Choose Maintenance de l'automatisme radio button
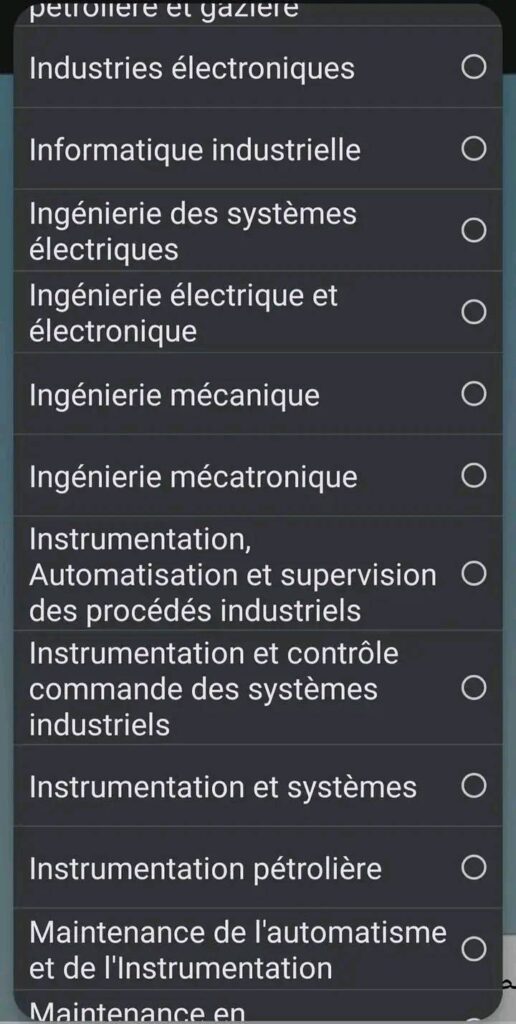The width and height of the screenshot is (516, 1024). click(x=474, y=950)
